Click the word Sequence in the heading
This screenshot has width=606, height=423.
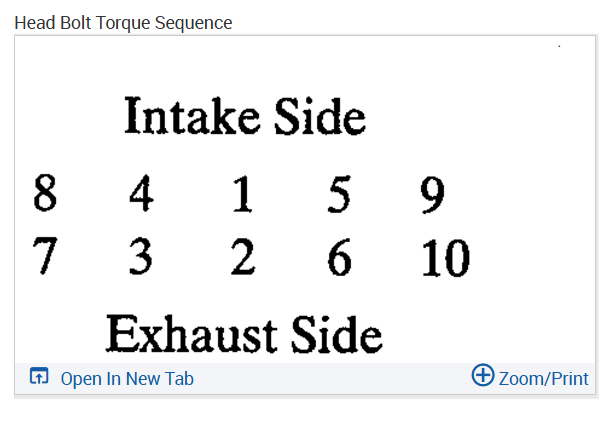[x=195, y=22]
